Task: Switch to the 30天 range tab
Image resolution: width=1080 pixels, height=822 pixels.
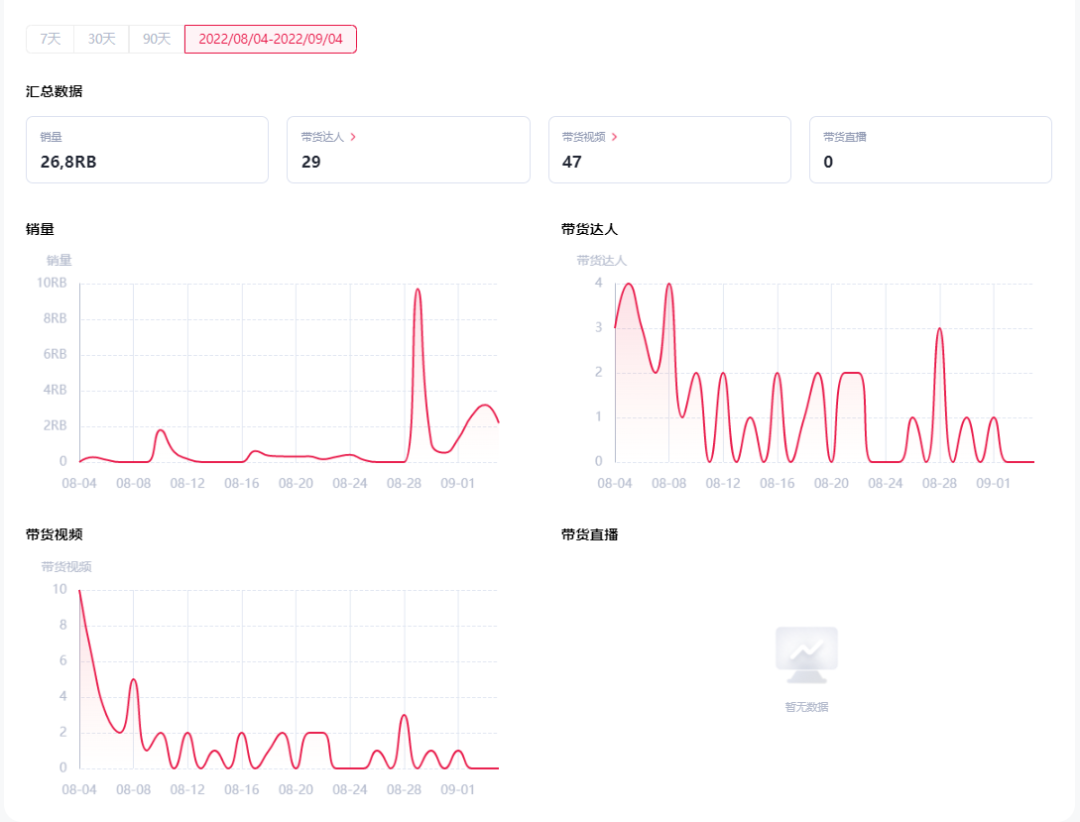Action: pyautogui.click(x=101, y=39)
